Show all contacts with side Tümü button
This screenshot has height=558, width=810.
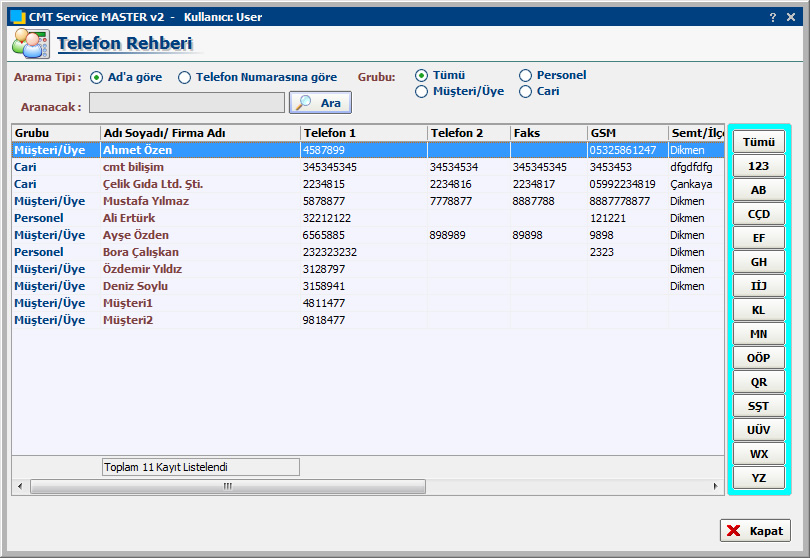click(x=759, y=142)
